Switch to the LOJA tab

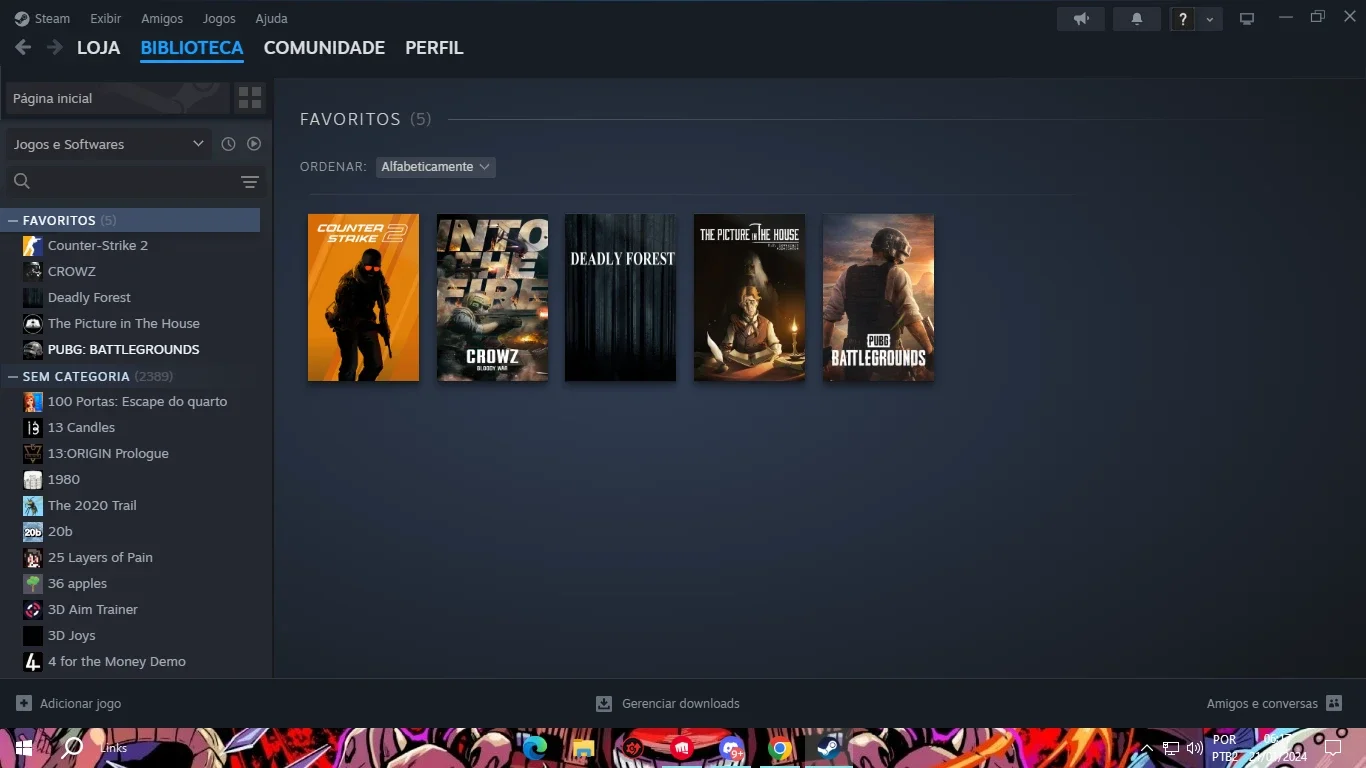pyautogui.click(x=98, y=47)
